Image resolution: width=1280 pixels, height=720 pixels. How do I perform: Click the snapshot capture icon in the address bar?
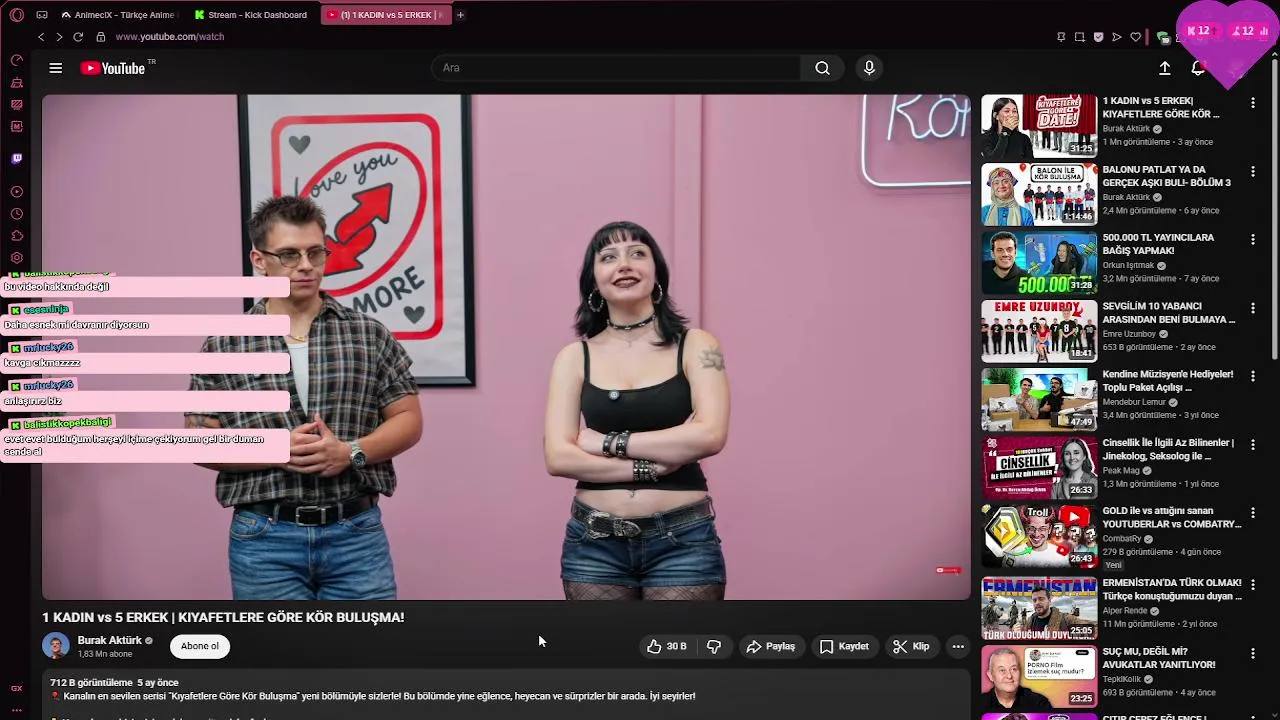pos(1080,37)
